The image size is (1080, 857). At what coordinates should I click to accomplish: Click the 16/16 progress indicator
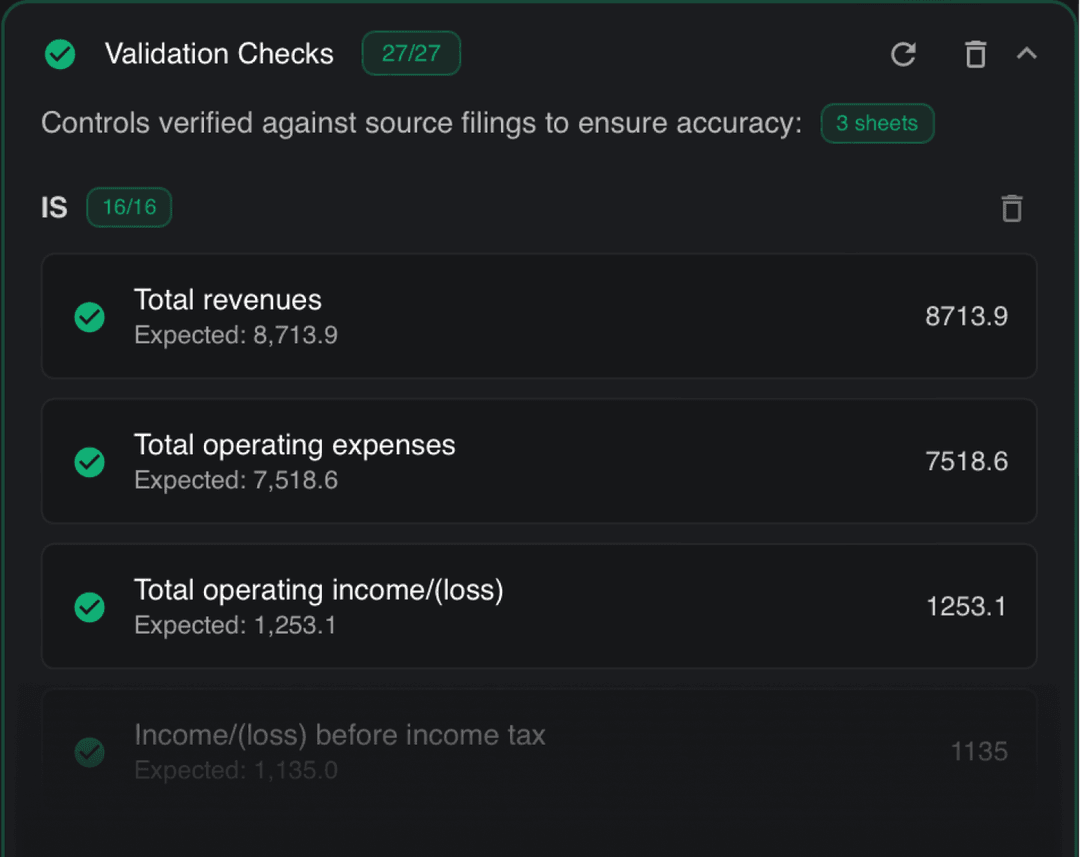(x=128, y=207)
